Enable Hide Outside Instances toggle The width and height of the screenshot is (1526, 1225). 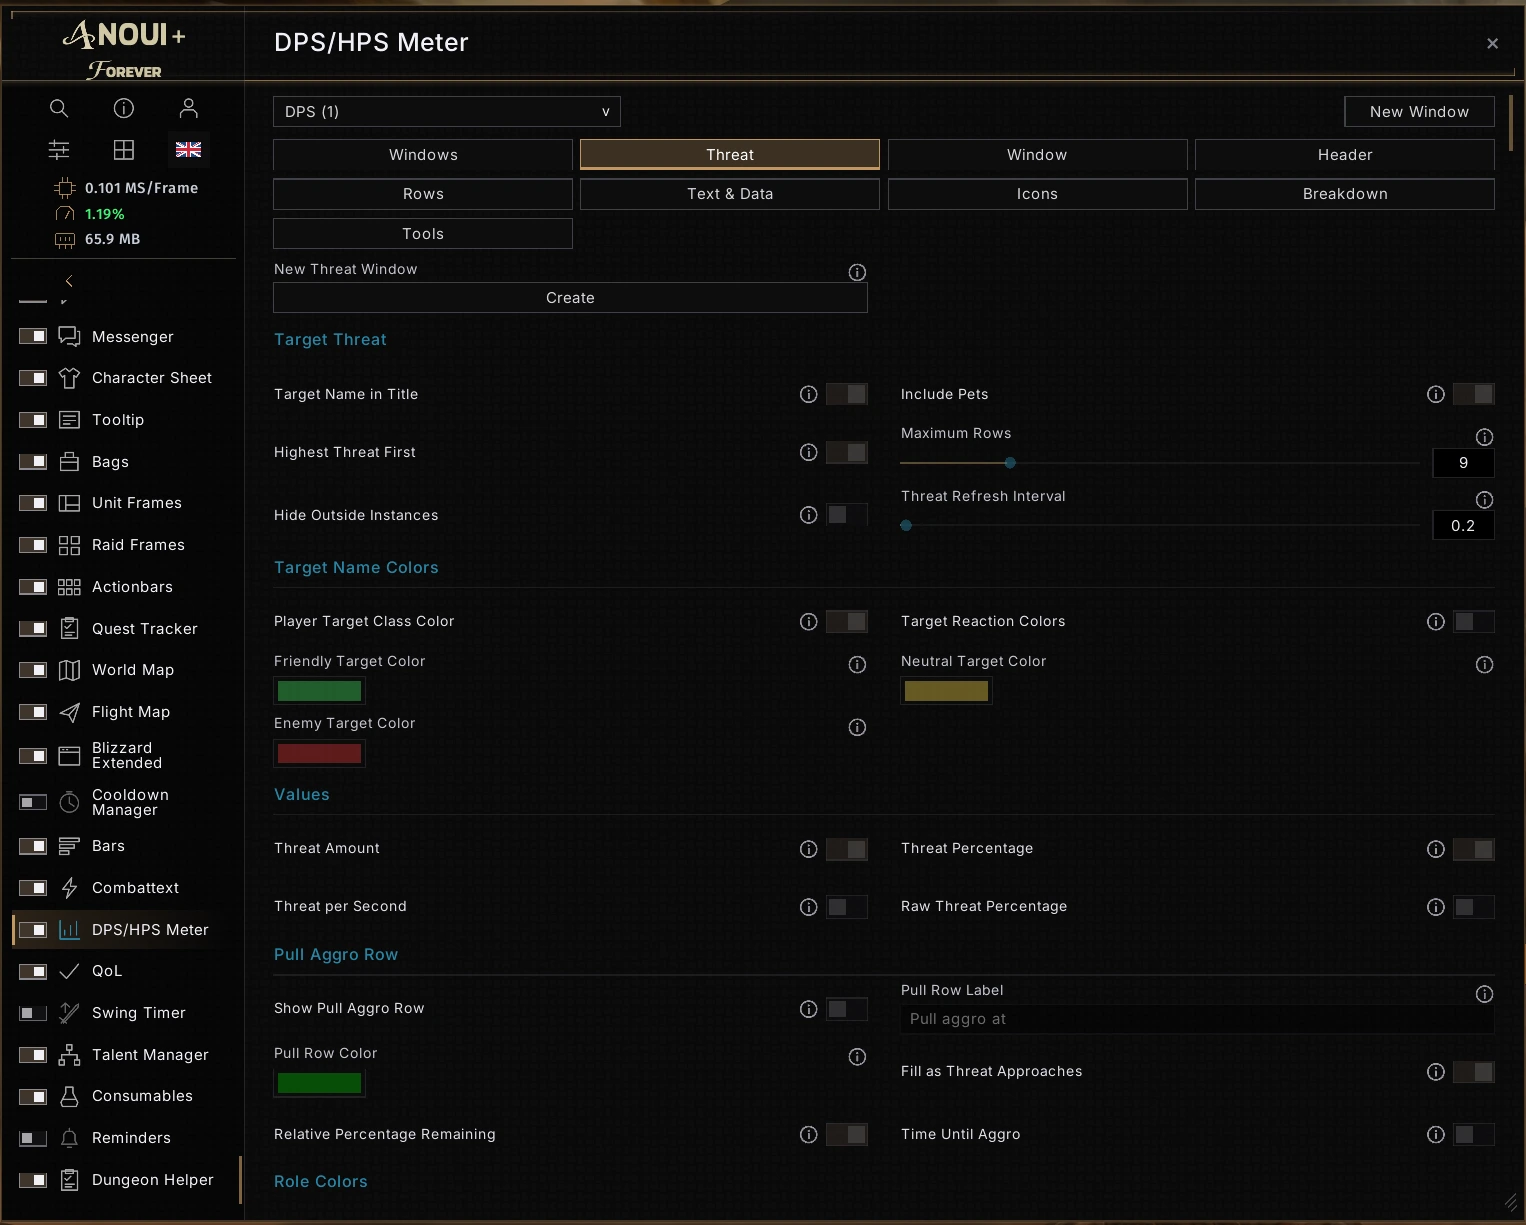847,515
